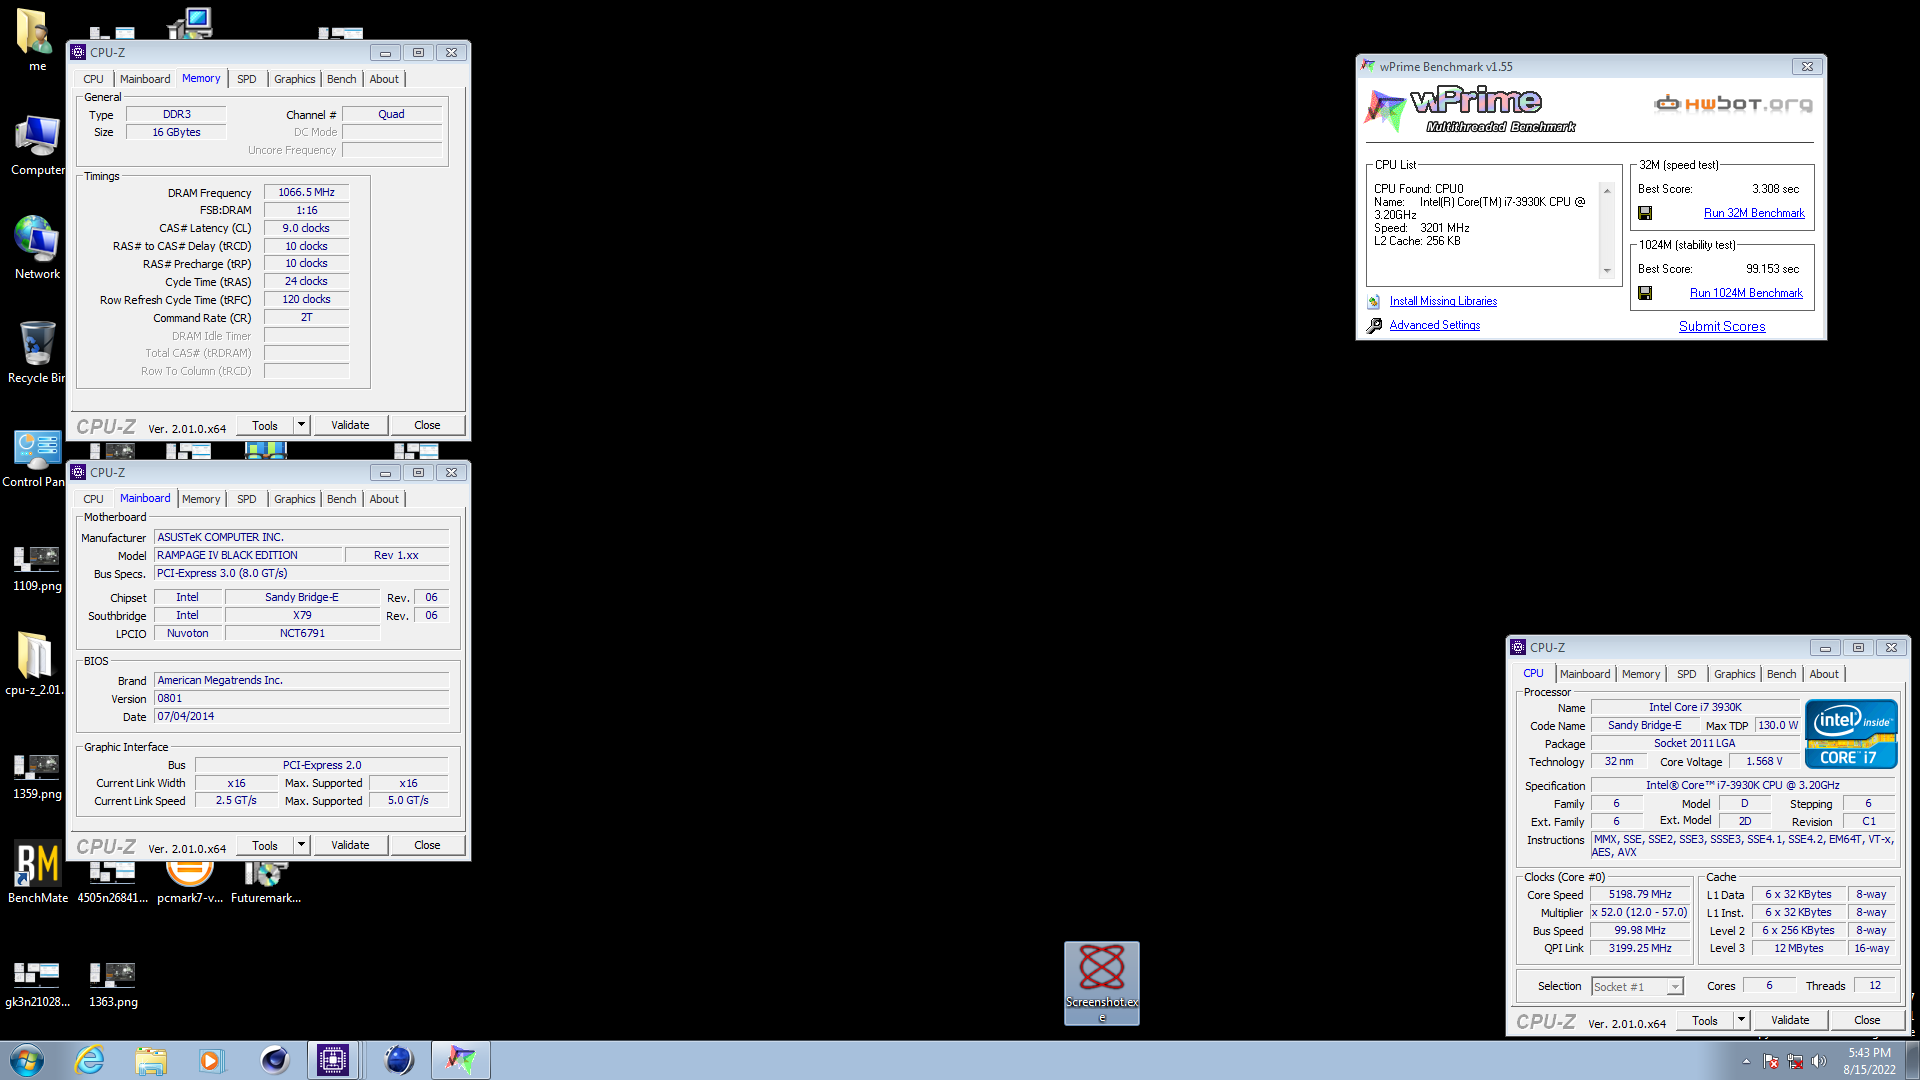This screenshot has height=1080, width=1920.
Task: Select About tab in Mainboard CPU-Z window
Action: point(384,499)
